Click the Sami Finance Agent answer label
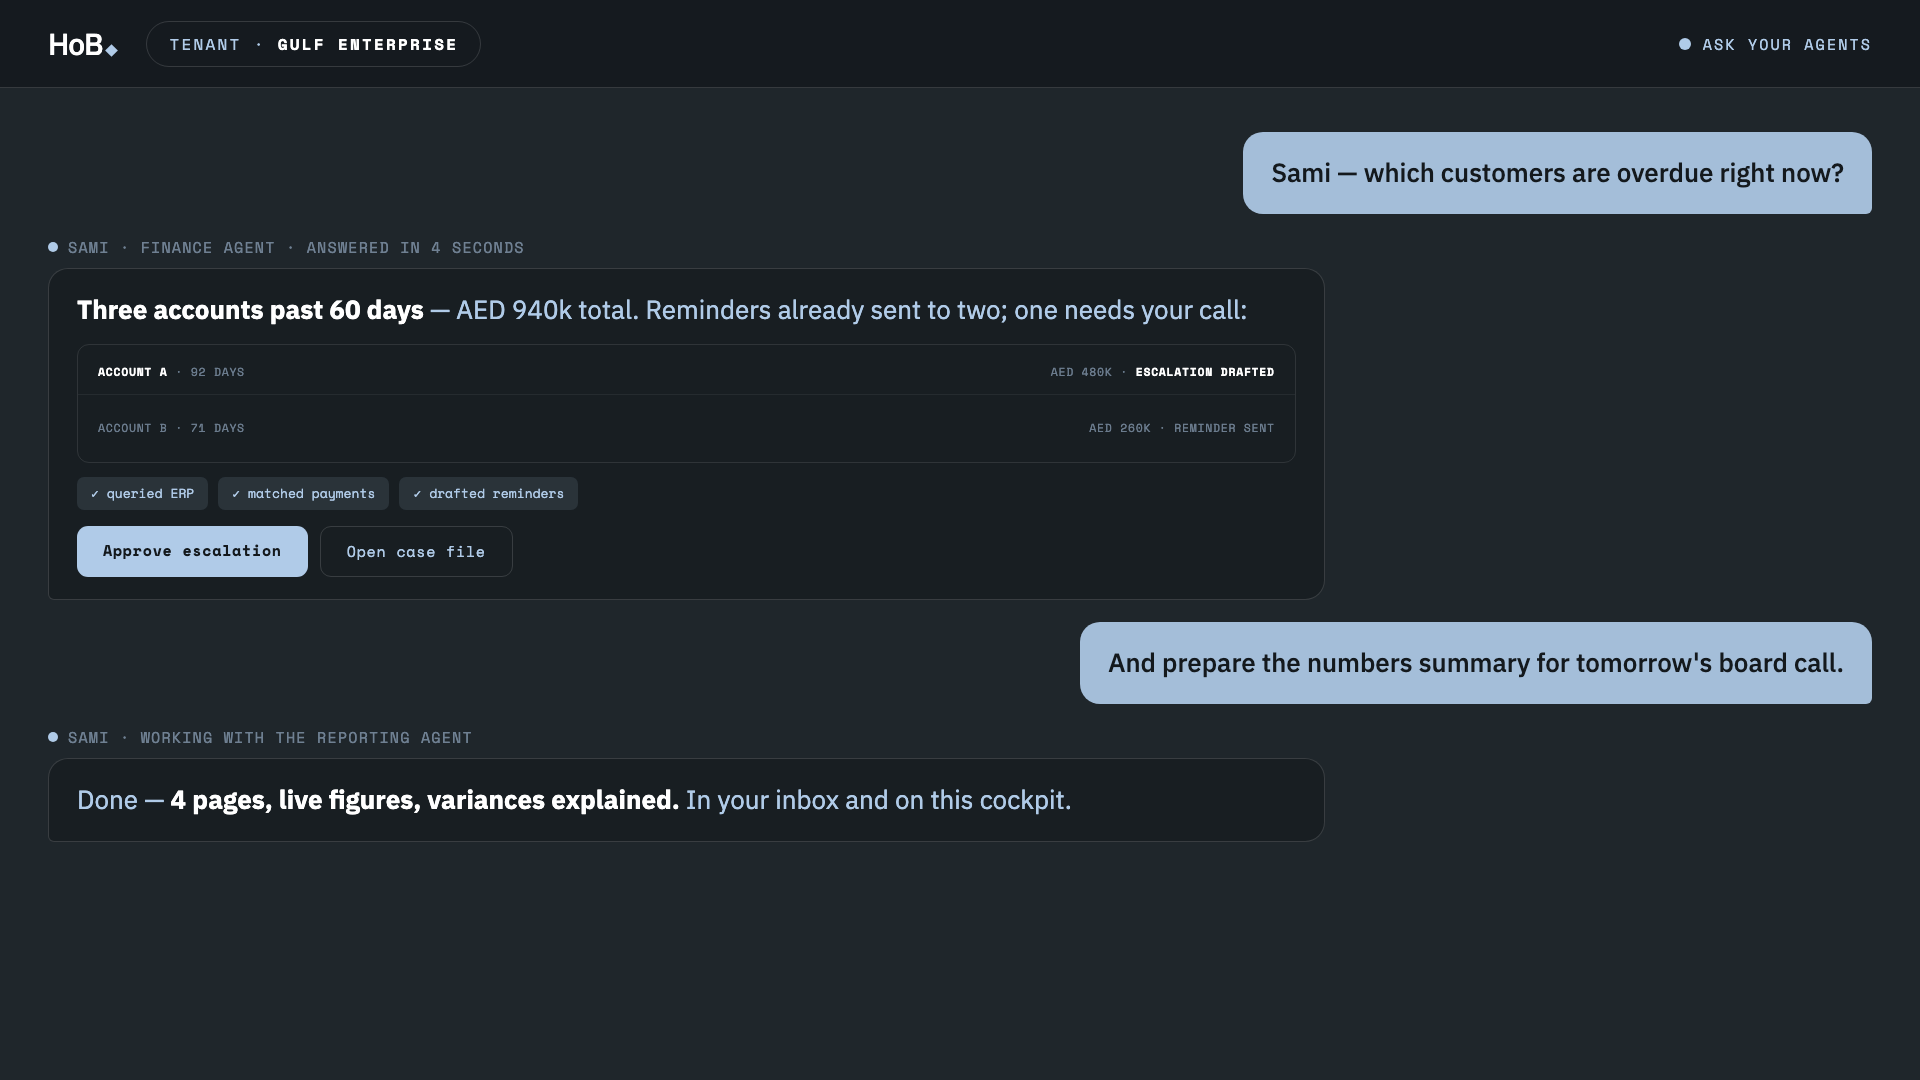Viewport: 1920px width, 1080px height. (x=286, y=248)
